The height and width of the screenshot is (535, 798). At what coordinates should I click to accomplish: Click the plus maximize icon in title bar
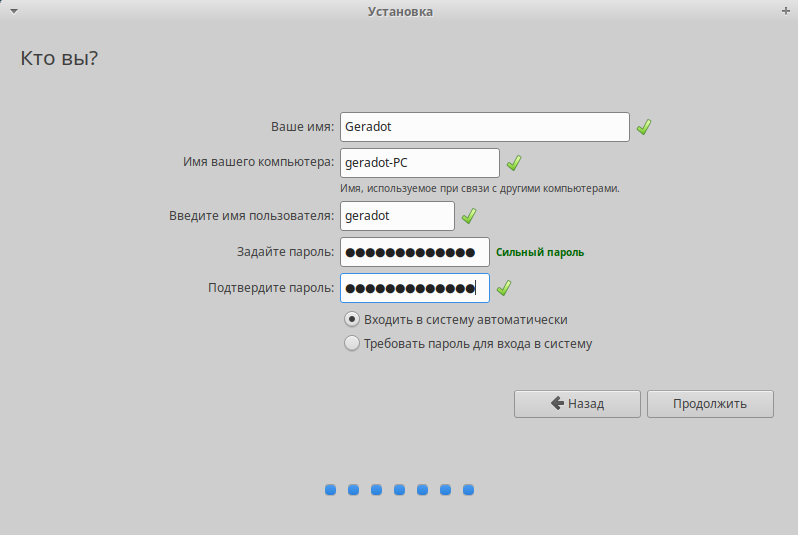pyautogui.click(x=786, y=11)
